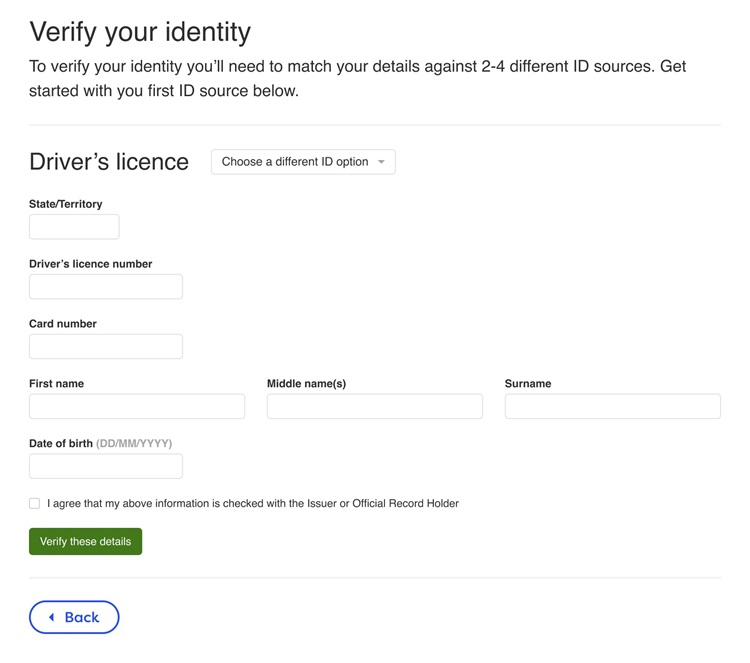Go back using the Back button
The width and height of the screenshot is (750, 663).
[x=74, y=618]
